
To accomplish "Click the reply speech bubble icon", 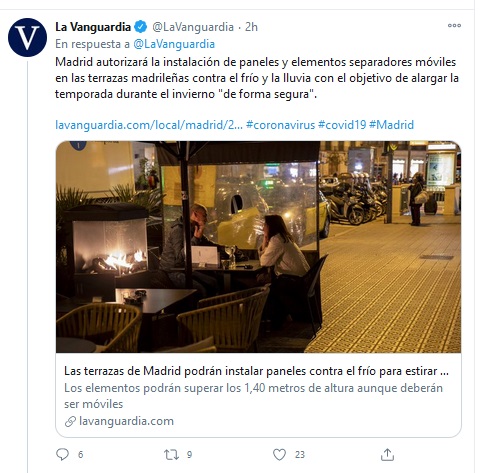I will click(x=62, y=454).
